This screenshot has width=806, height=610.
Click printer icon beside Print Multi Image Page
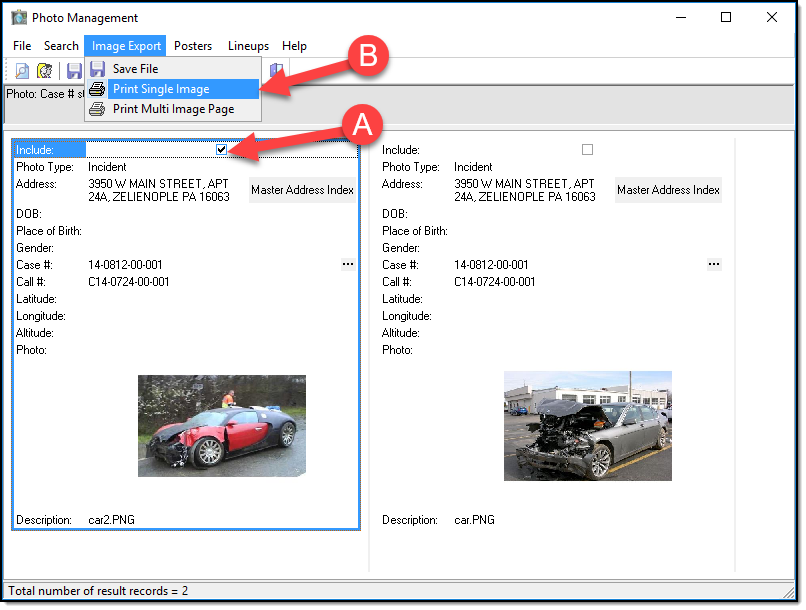pyautogui.click(x=97, y=109)
